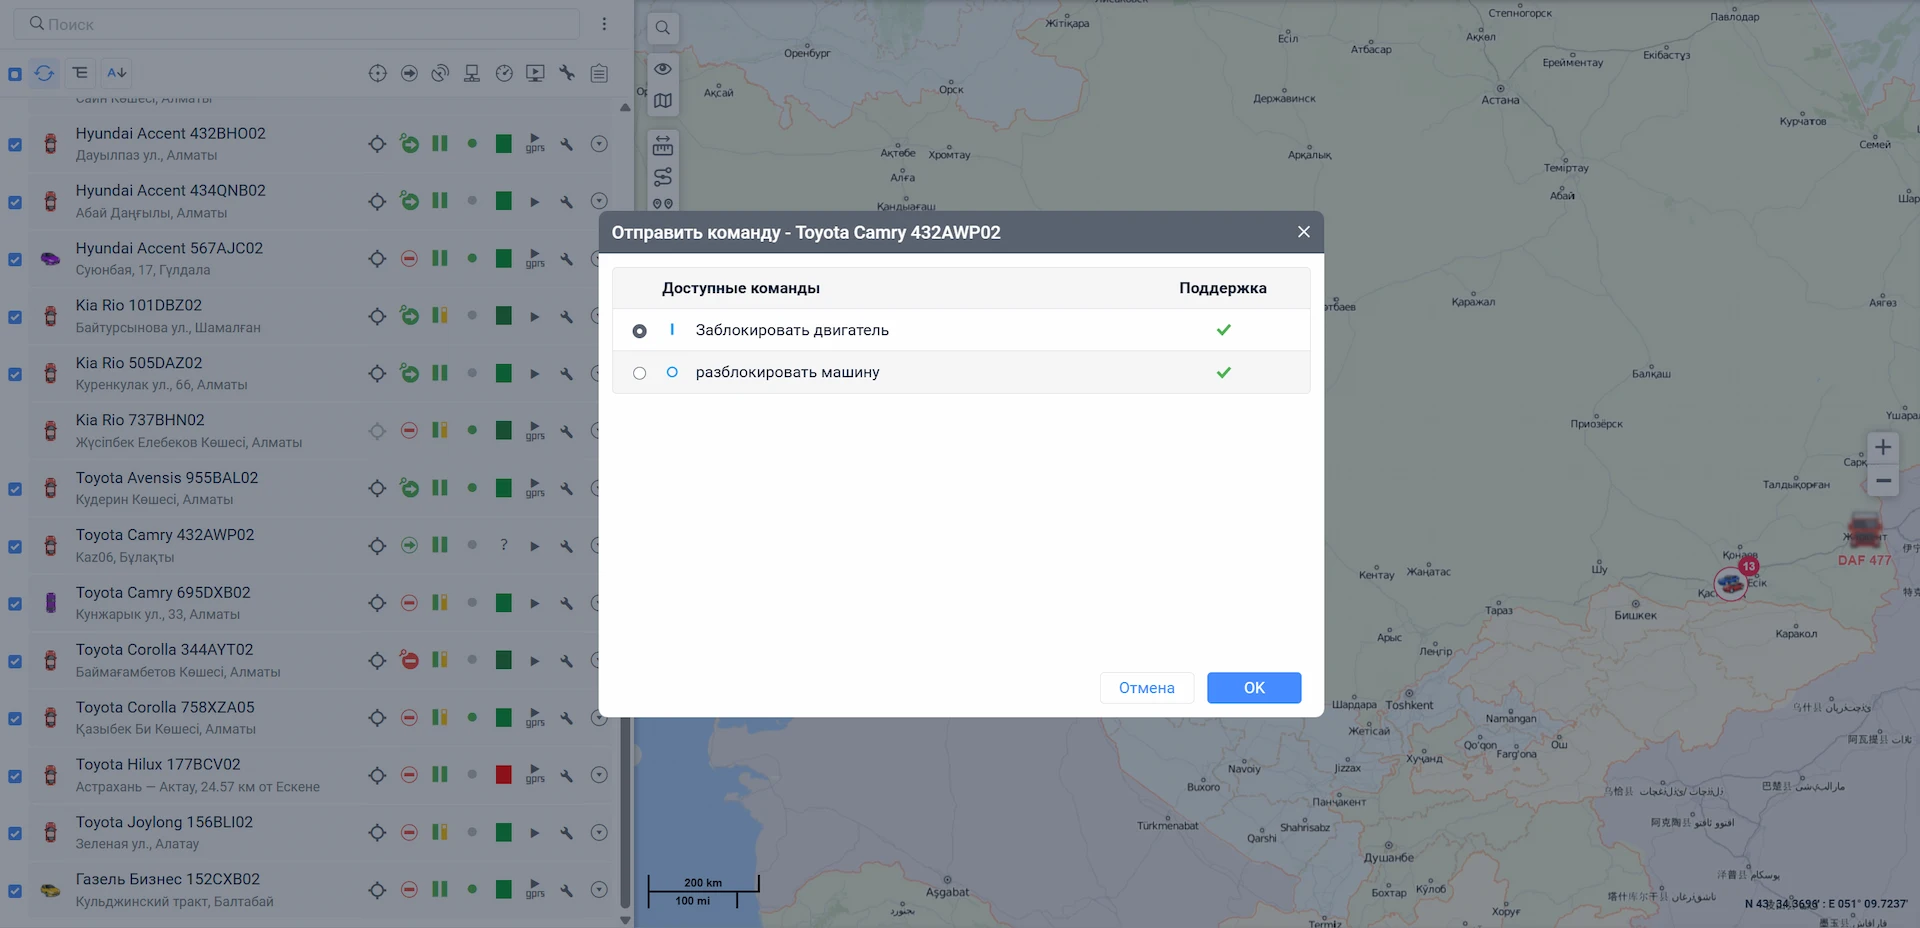
Task: Click the stopped status icon for Hyundai Accent 567AJC02
Action: (x=409, y=259)
